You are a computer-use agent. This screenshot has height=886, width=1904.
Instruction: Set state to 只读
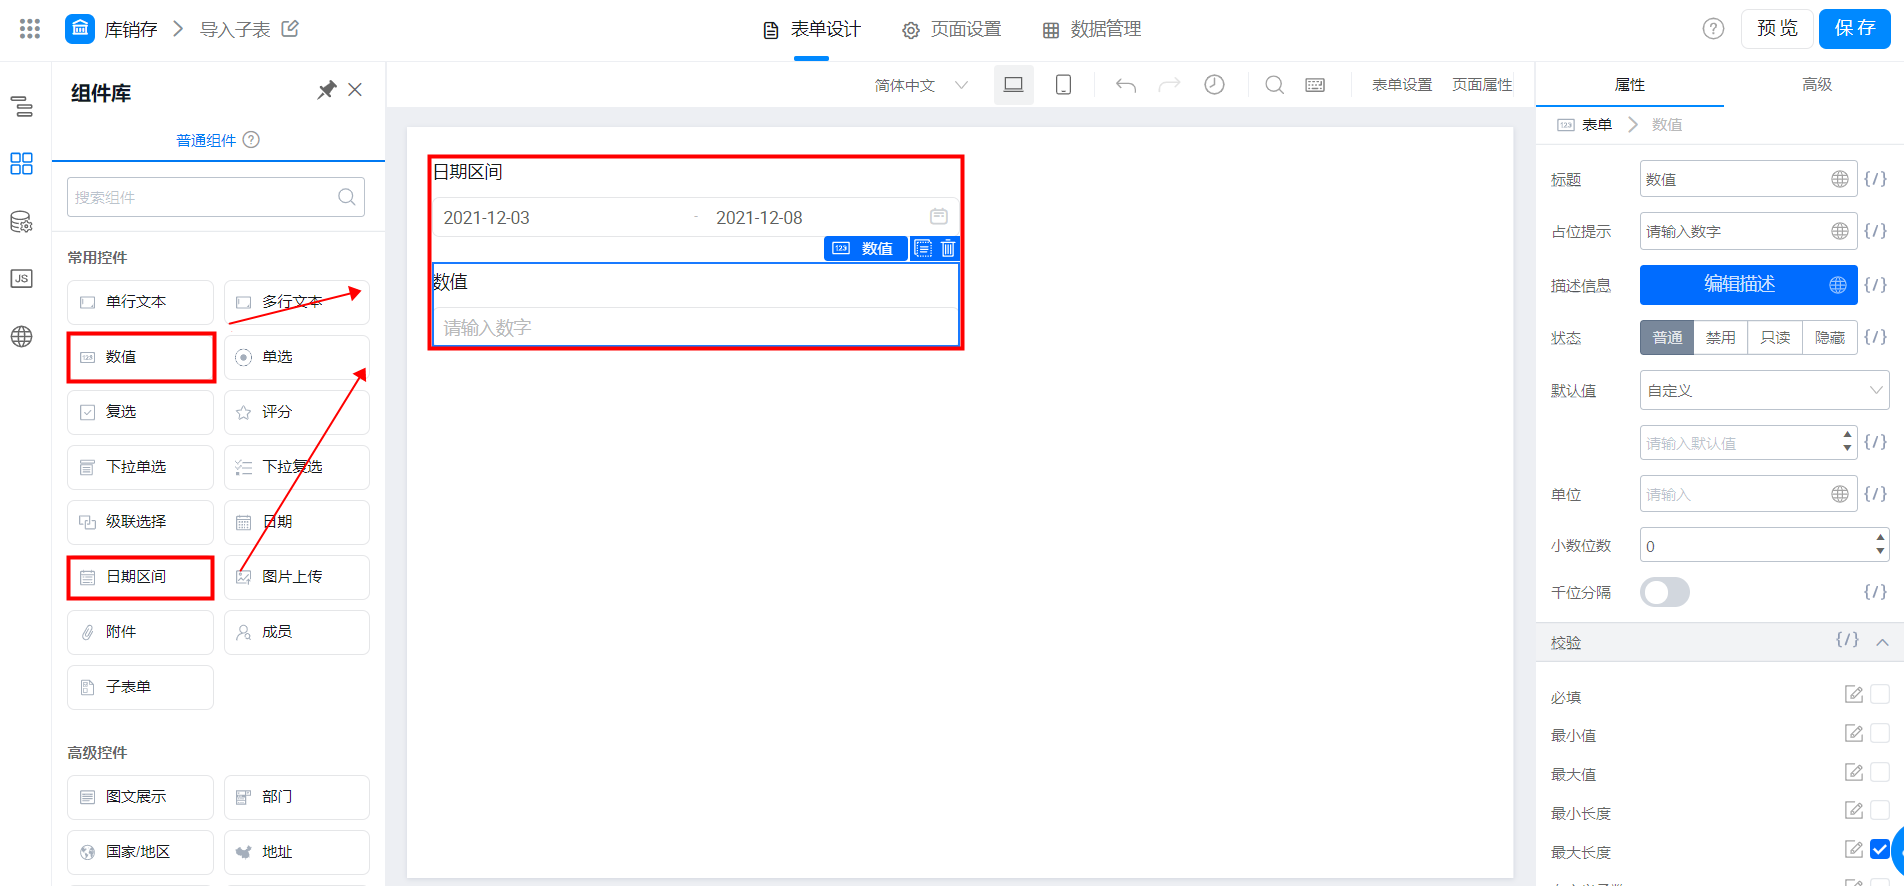[x=1775, y=338]
